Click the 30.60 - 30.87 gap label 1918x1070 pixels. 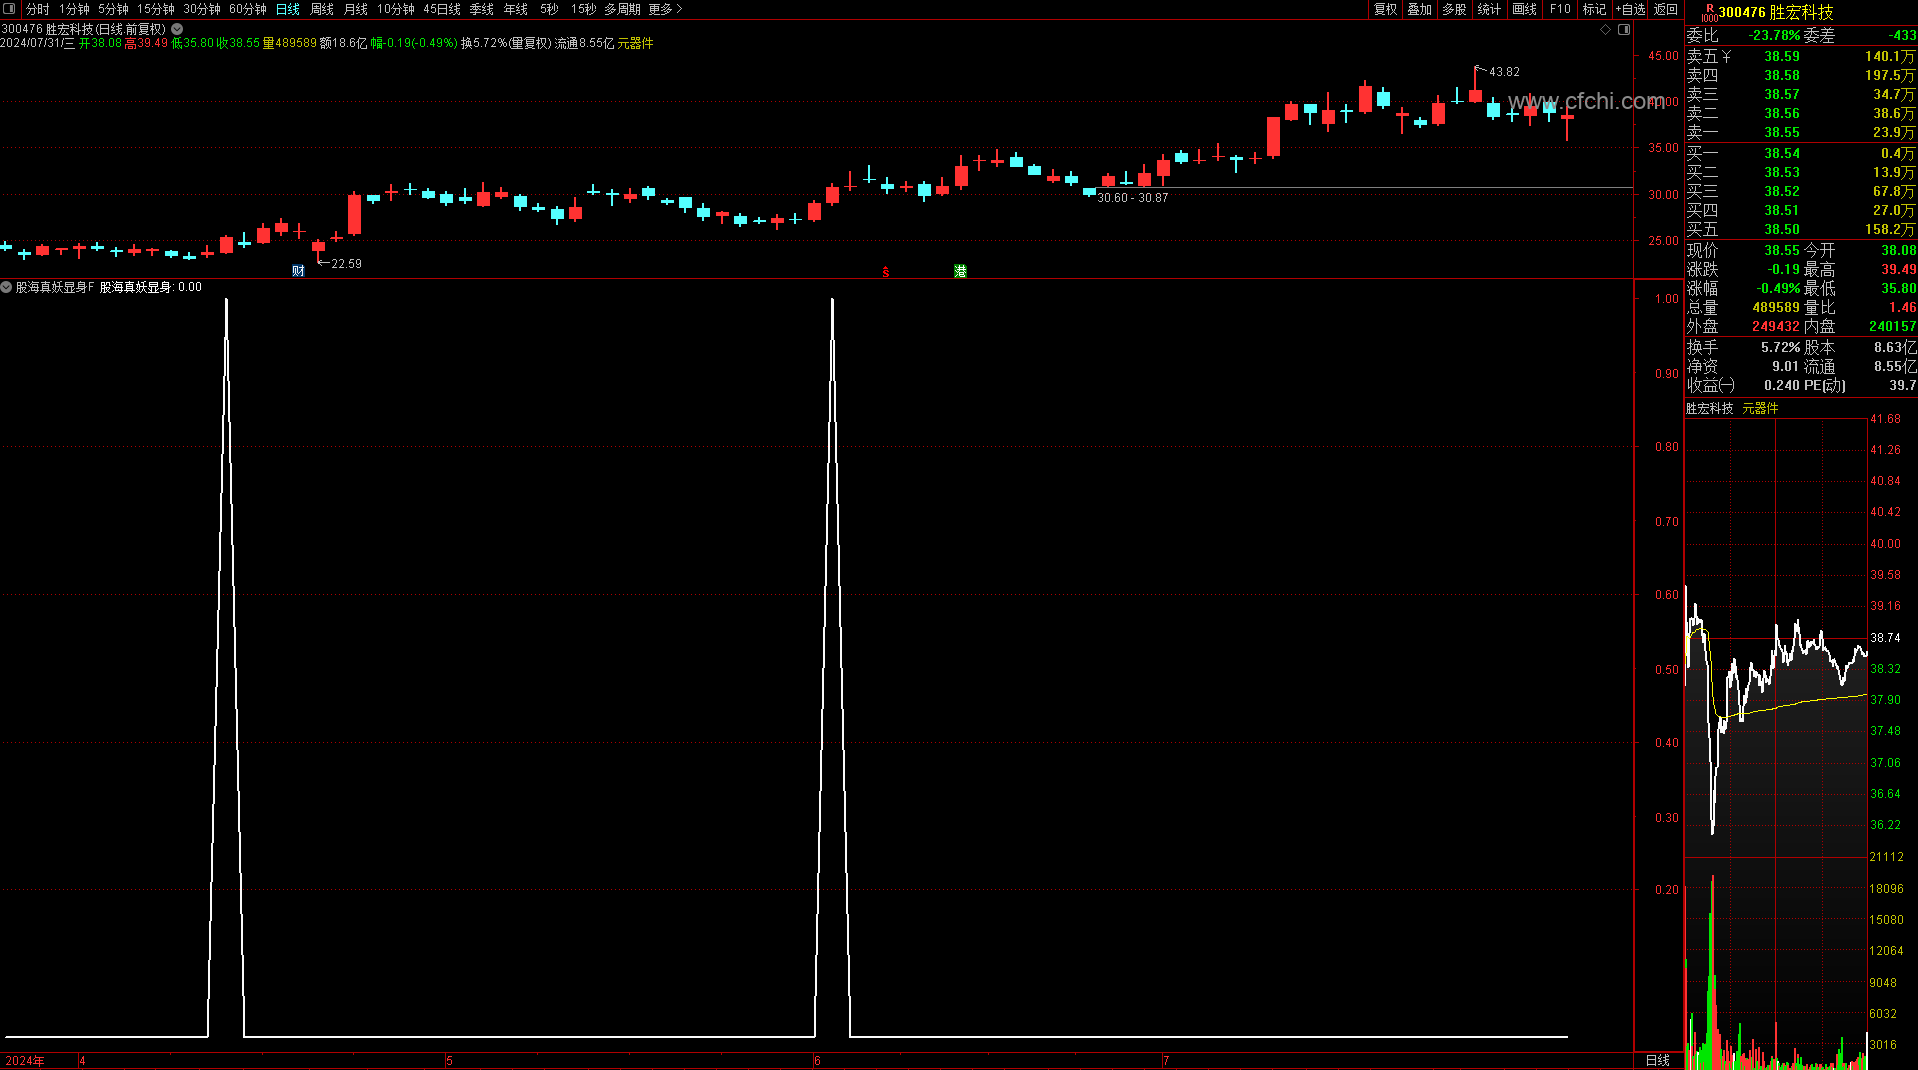[x=1132, y=198]
